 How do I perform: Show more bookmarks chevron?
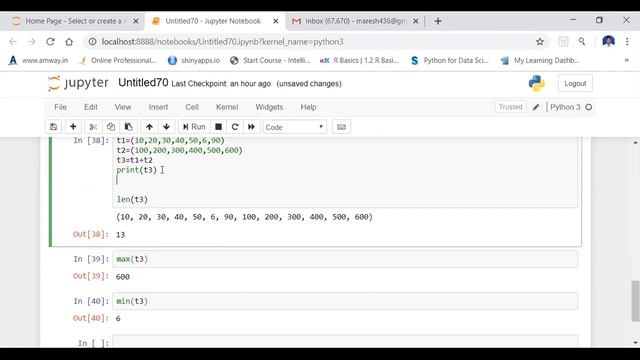click(626, 60)
